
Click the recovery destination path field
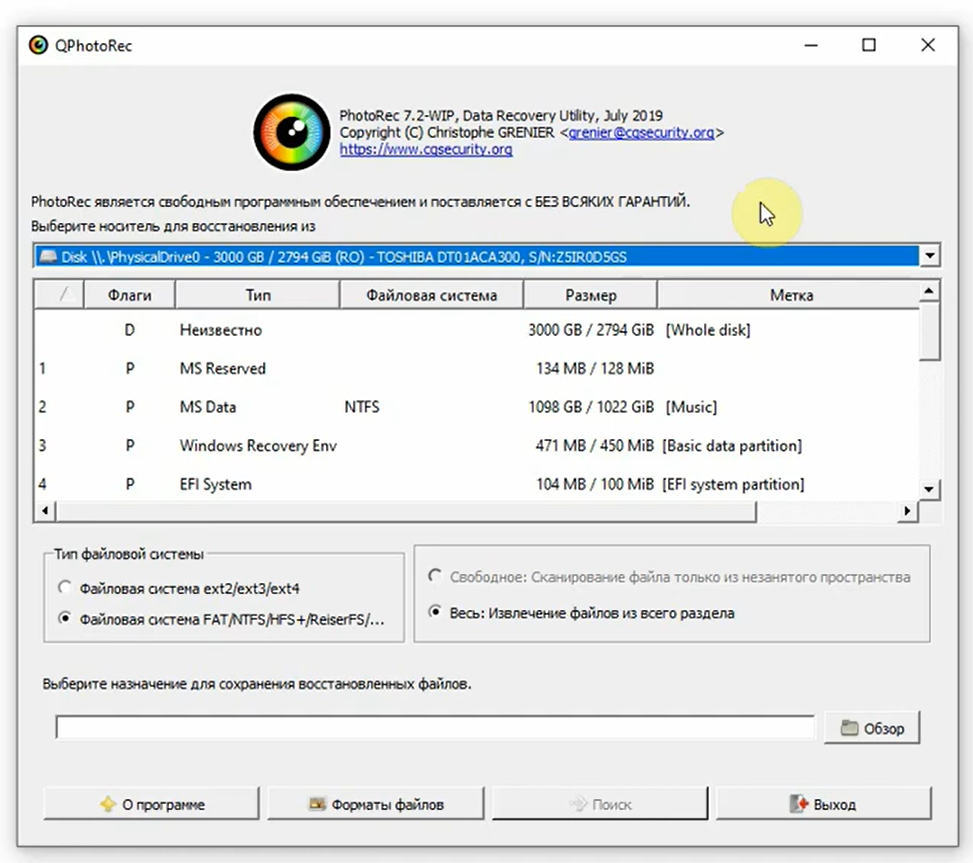(435, 728)
